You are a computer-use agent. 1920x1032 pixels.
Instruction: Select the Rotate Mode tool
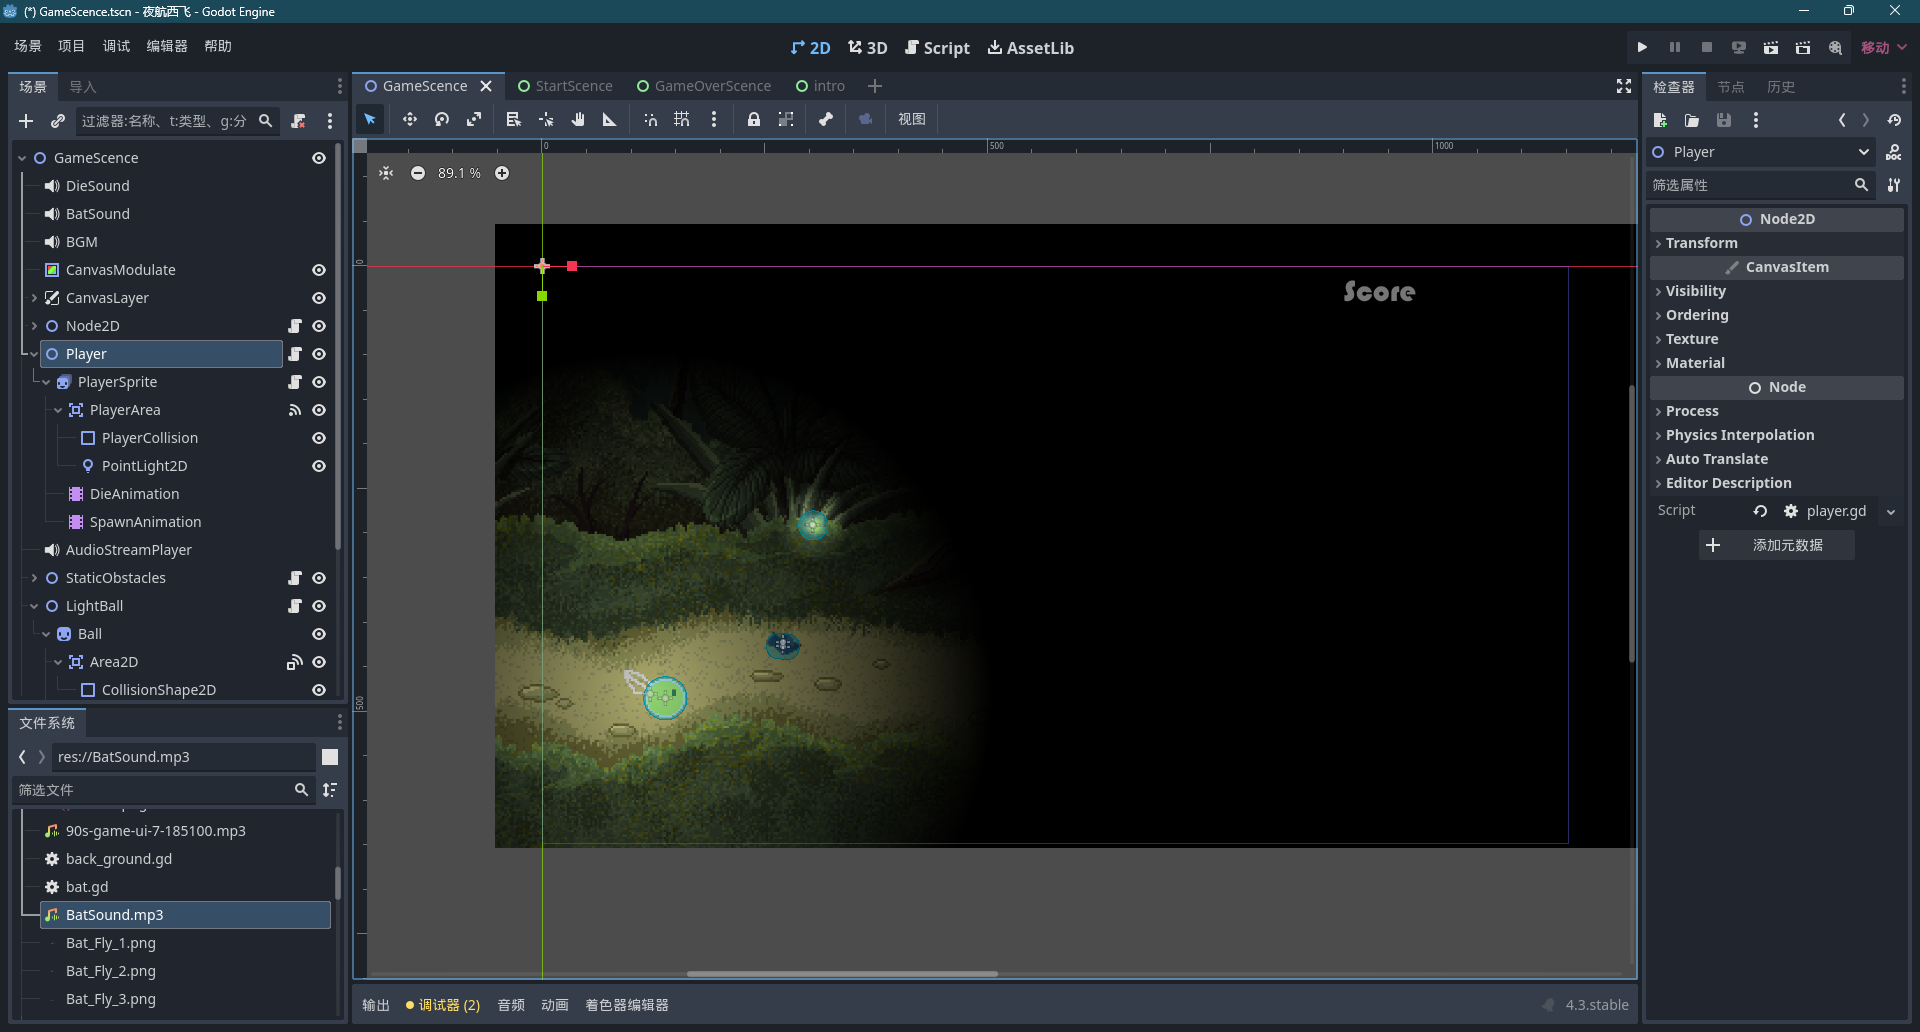pos(442,119)
